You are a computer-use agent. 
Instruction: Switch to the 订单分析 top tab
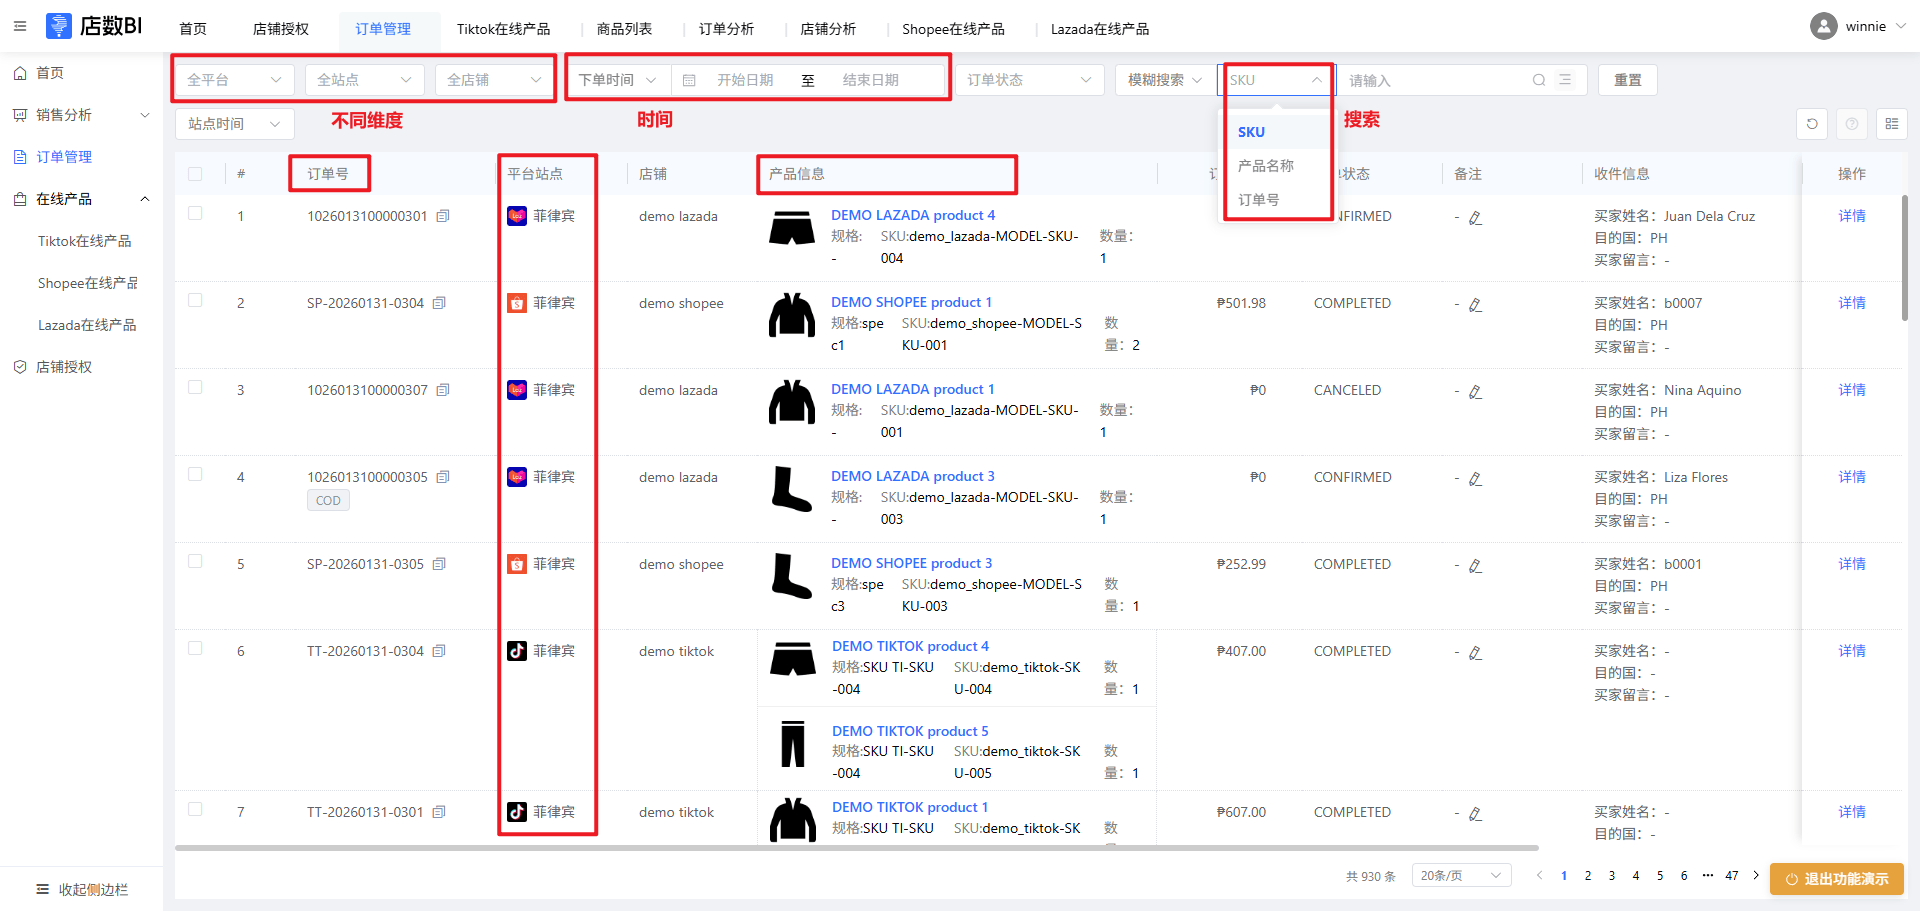(x=726, y=29)
